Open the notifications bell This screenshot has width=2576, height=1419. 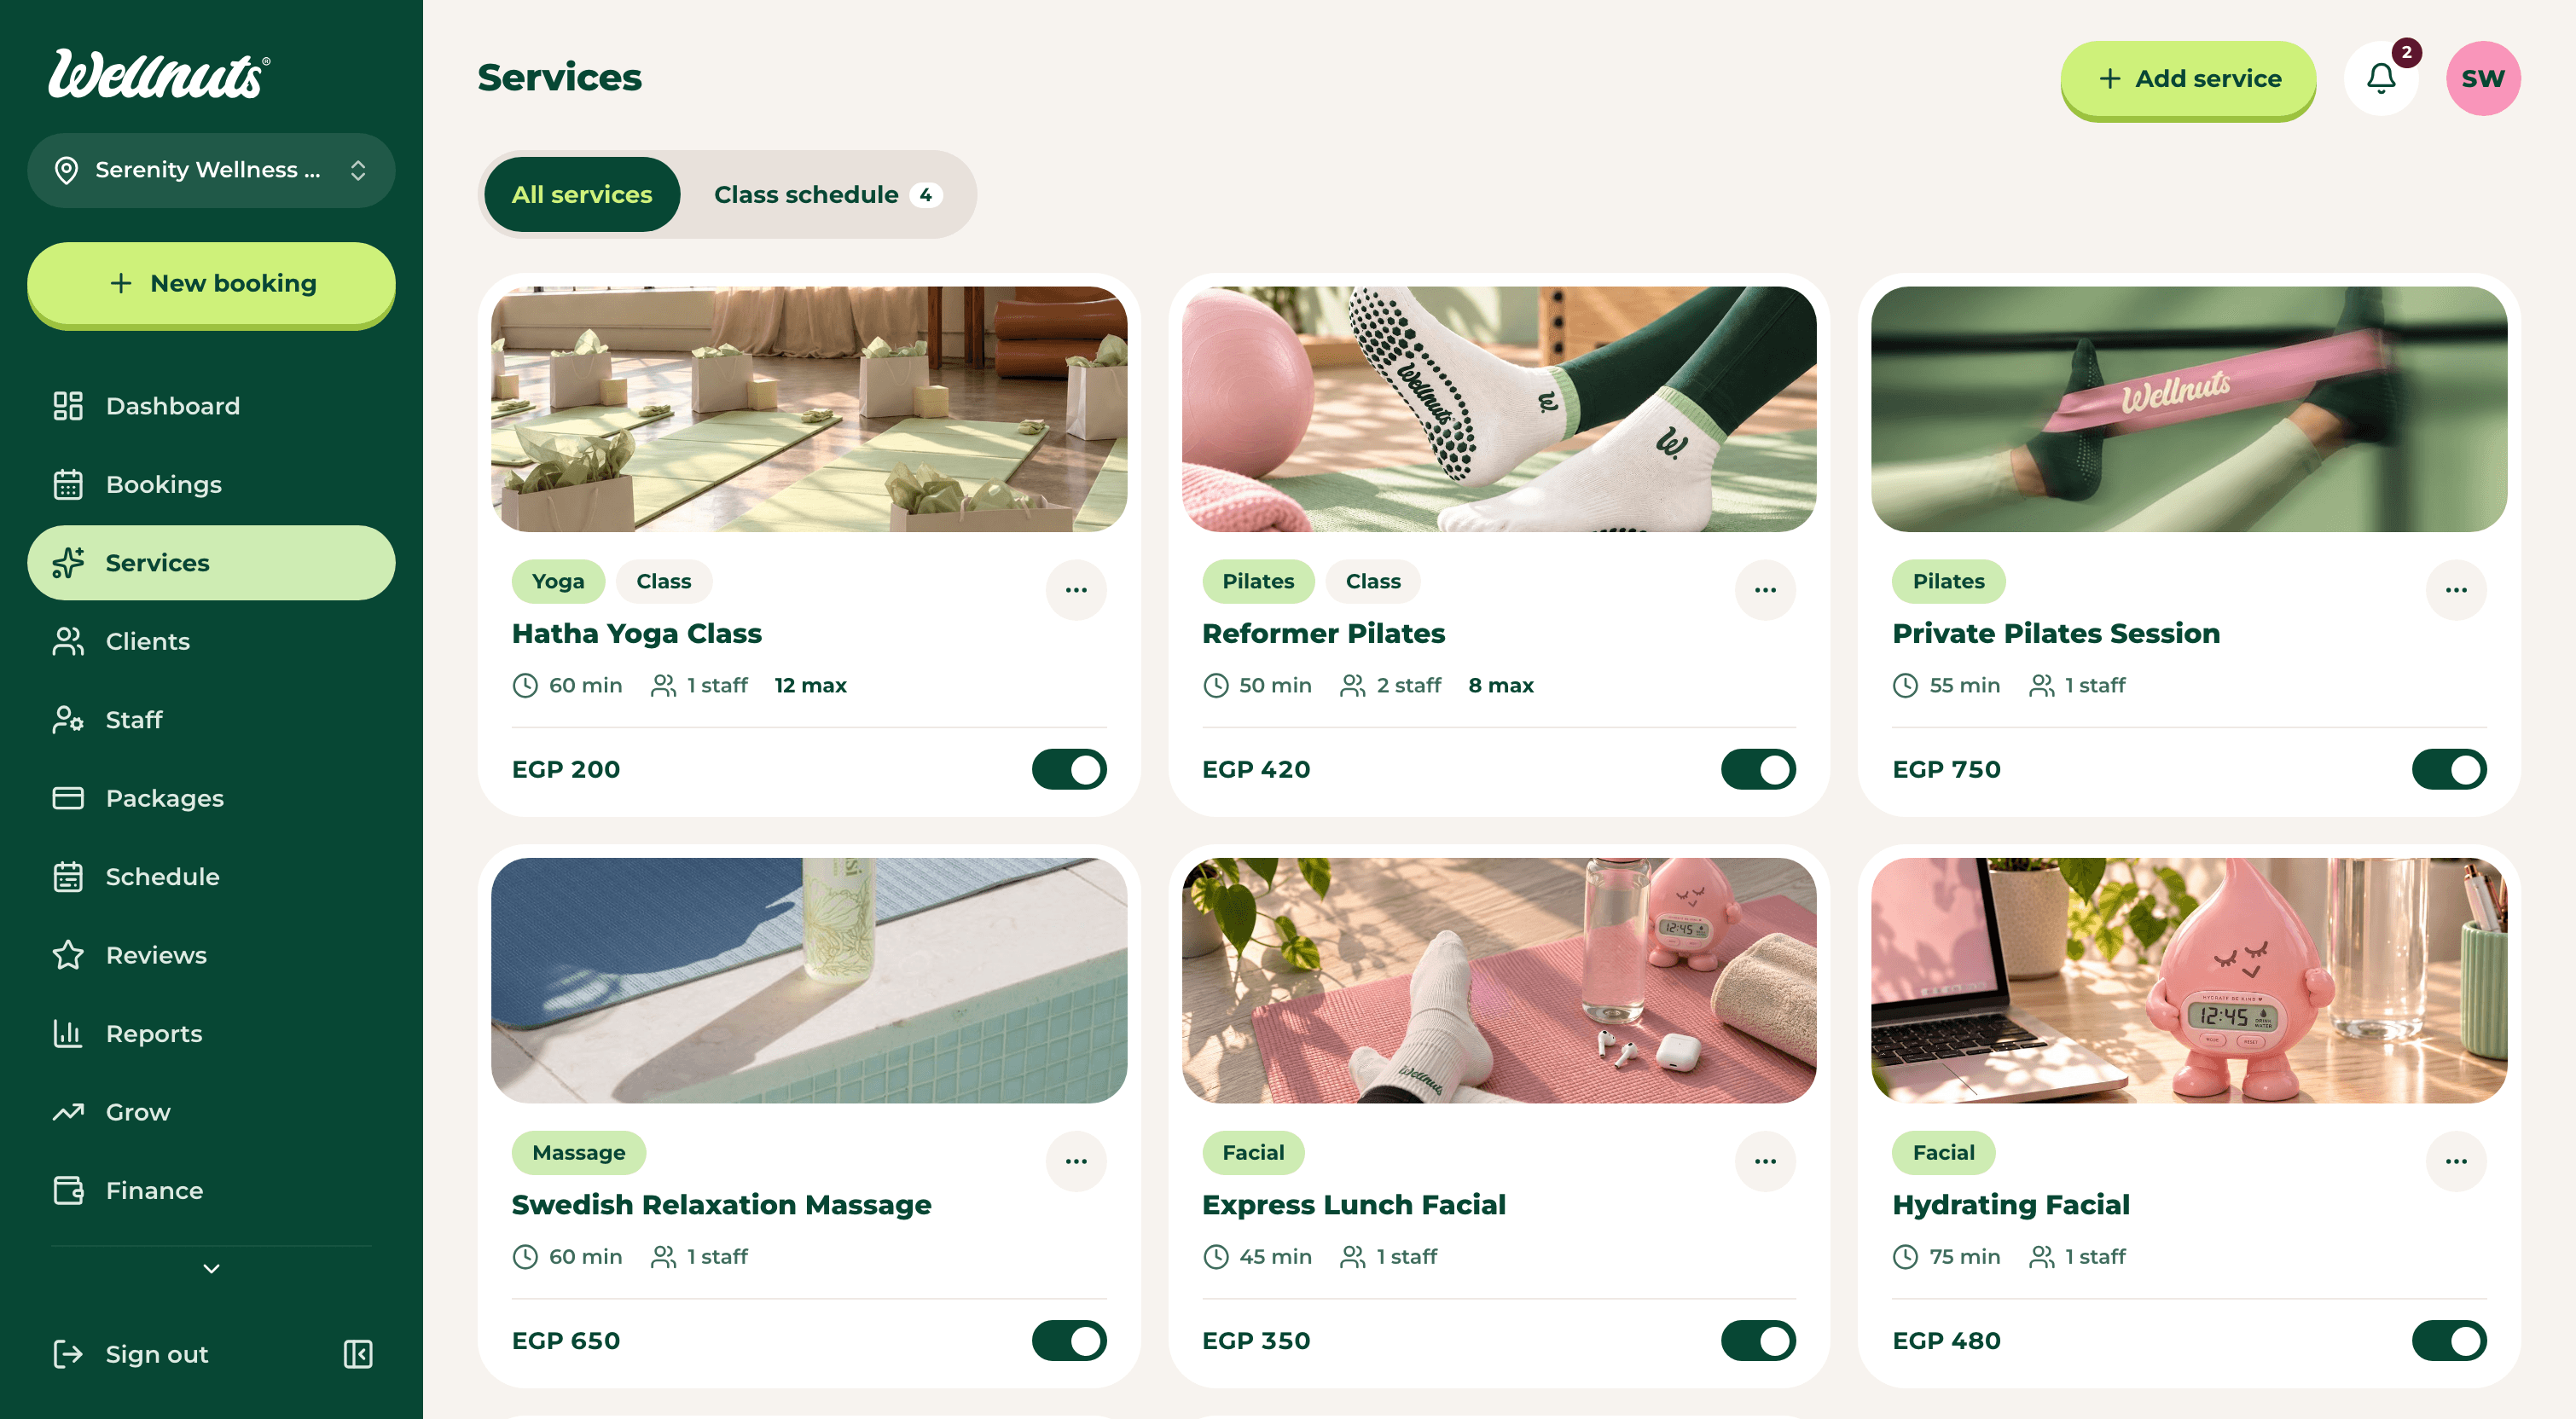point(2381,78)
